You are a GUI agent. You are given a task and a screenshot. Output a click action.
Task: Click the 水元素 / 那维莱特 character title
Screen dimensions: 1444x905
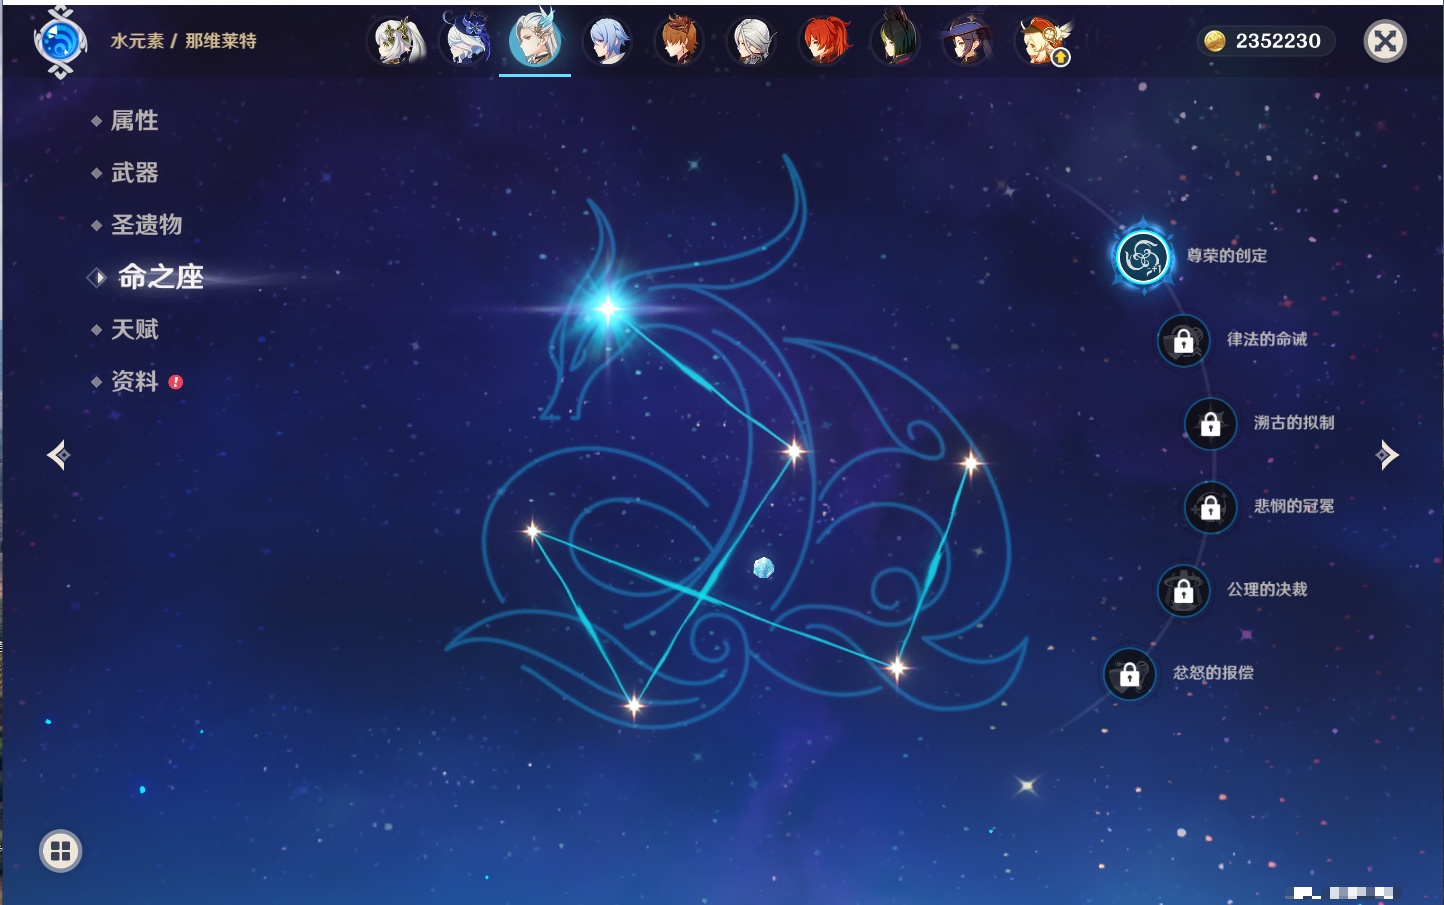pos(183,41)
